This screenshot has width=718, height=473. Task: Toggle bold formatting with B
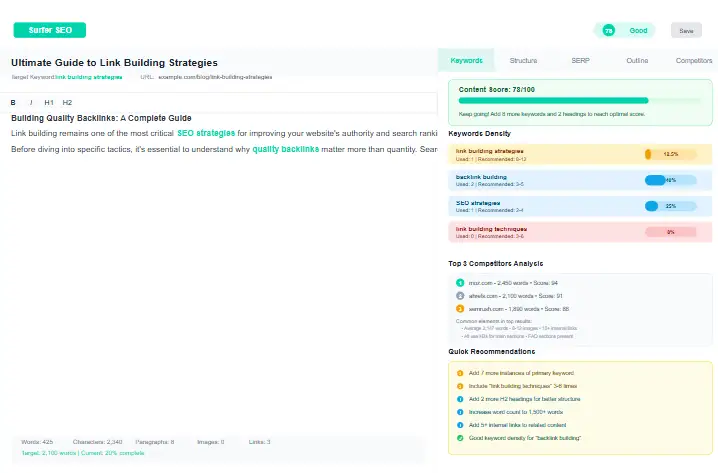click(x=13, y=103)
